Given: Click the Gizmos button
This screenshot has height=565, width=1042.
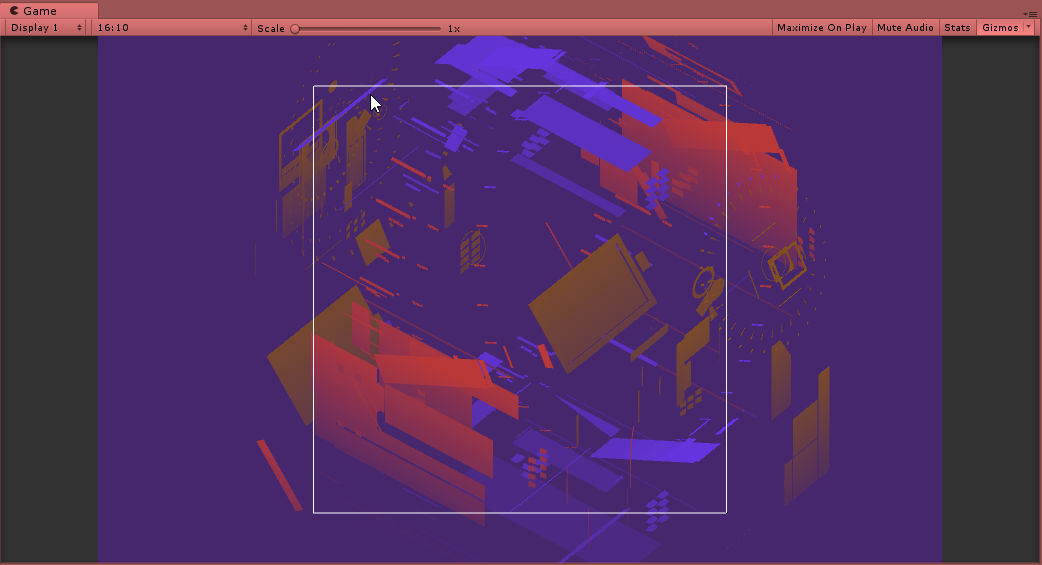Looking at the screenshot, I should click(x=999, y=28).
